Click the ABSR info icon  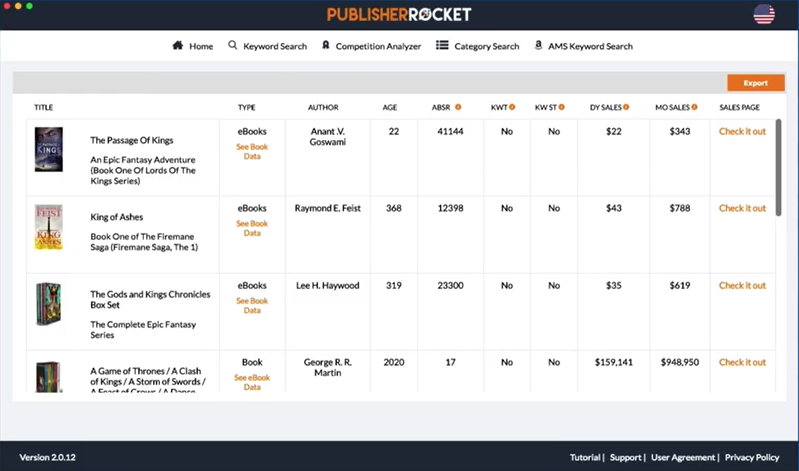coord(458,107)
